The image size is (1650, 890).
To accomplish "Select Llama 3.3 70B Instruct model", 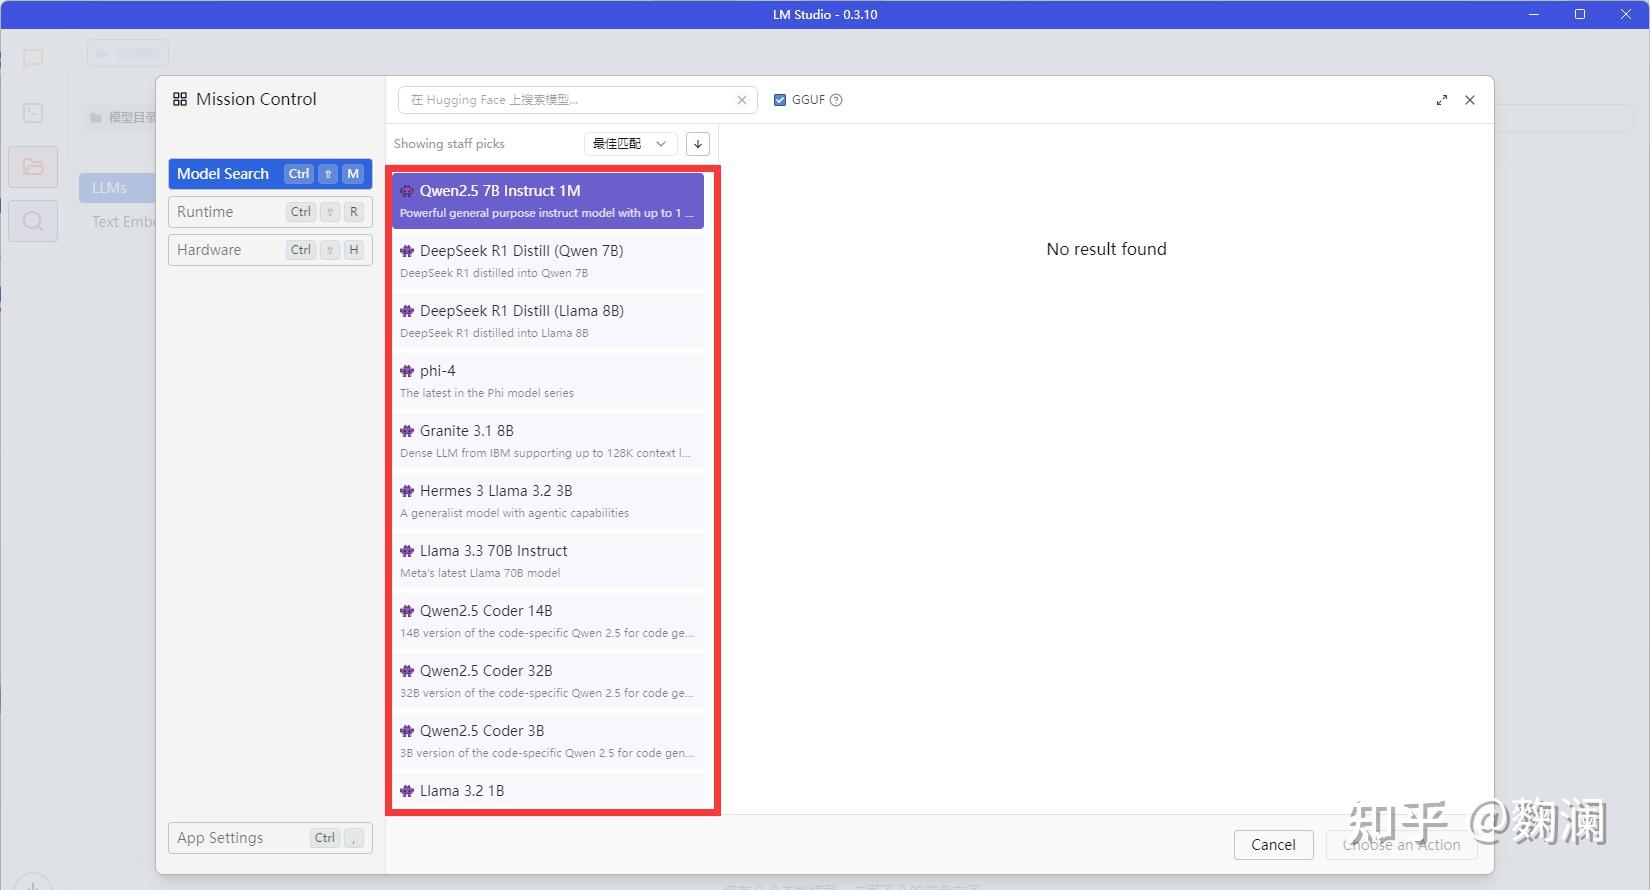I will pos(548,561).
